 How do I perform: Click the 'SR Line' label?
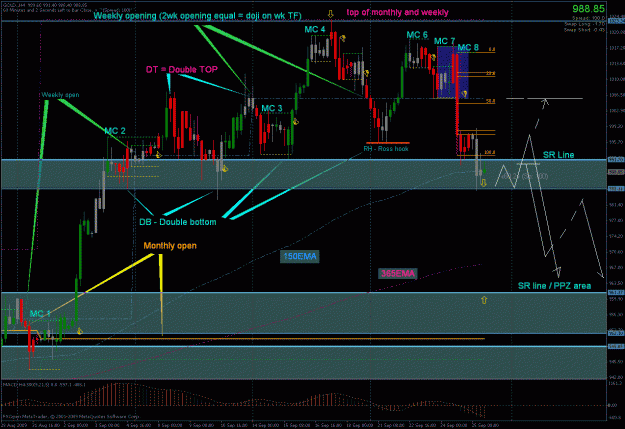558,155
